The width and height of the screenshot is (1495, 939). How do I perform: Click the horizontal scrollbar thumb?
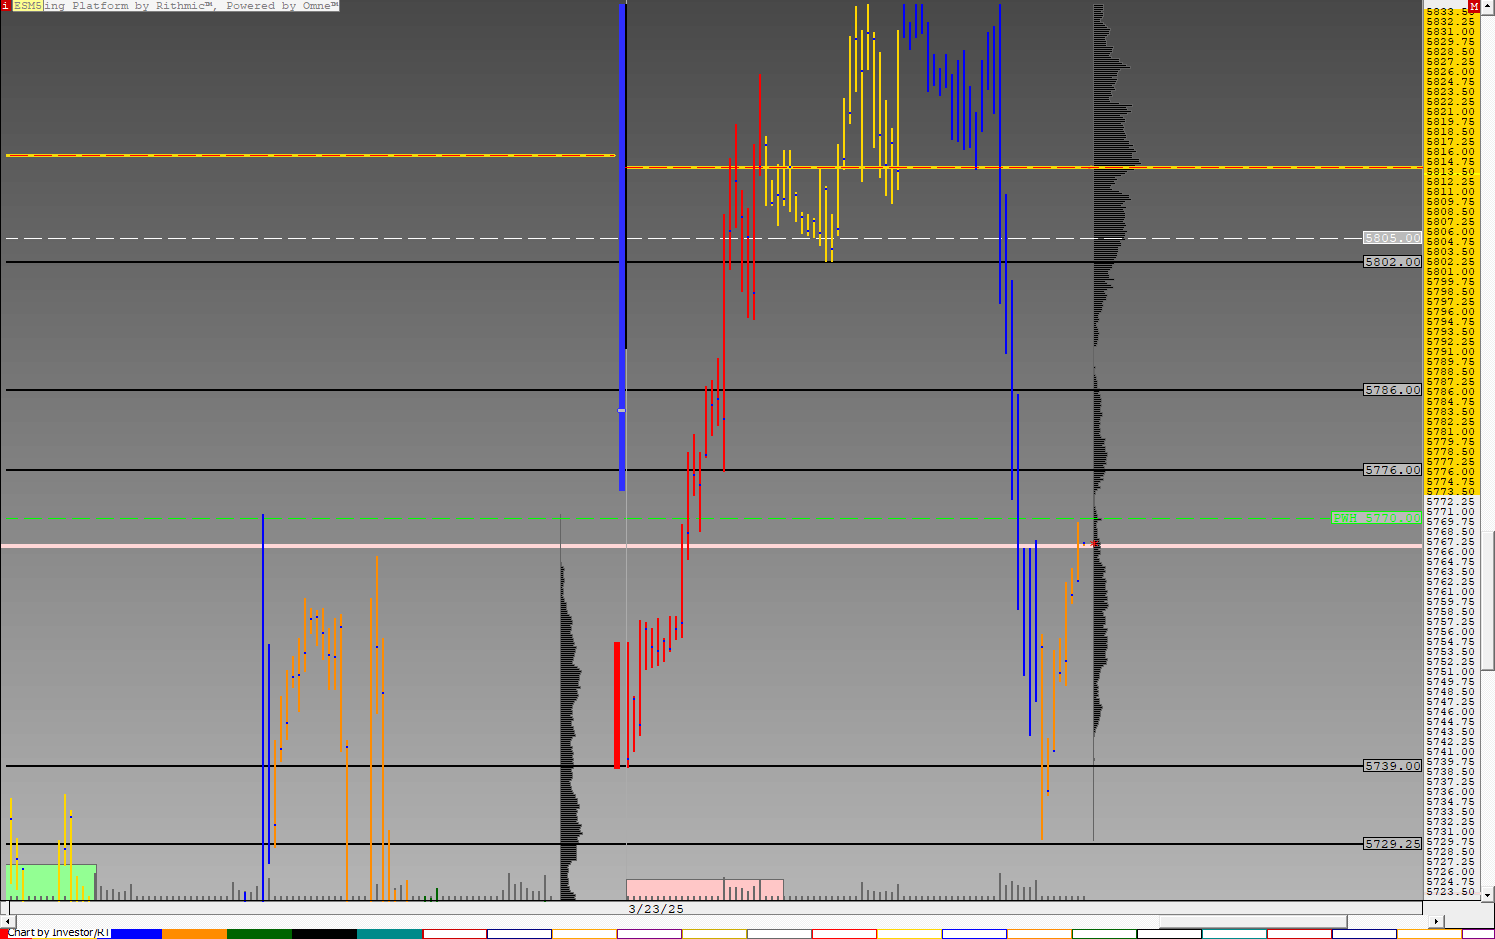pyautogui.click(x=1253, y=921)
